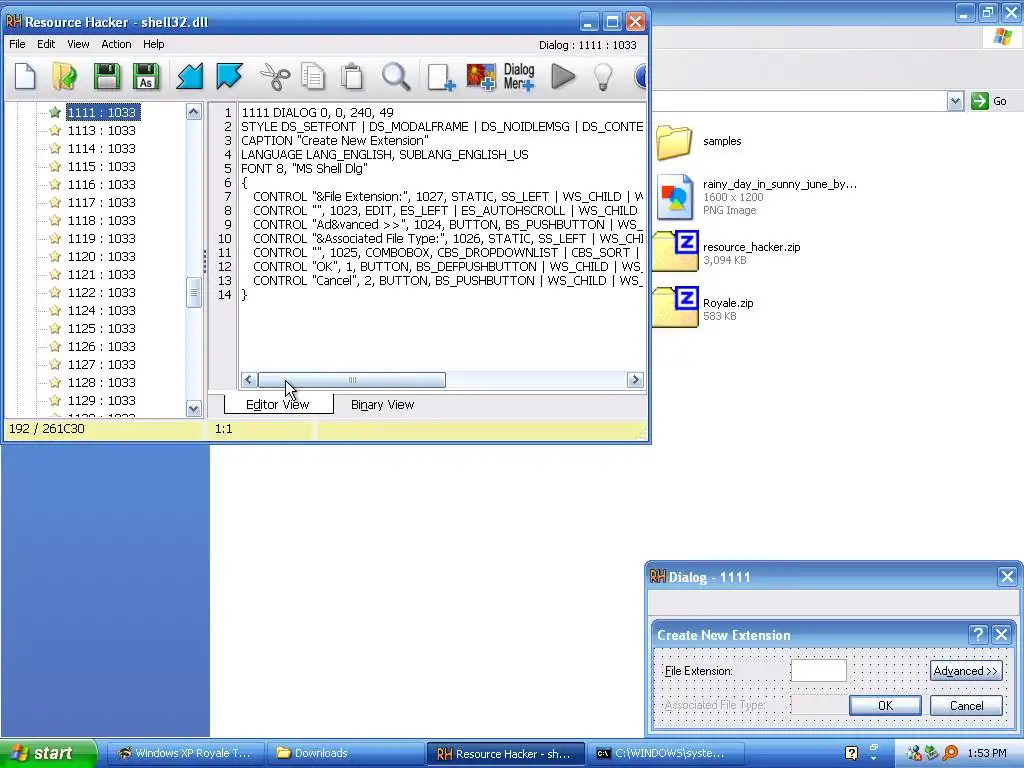Cut selection with the scissors icon

point(275,76)
